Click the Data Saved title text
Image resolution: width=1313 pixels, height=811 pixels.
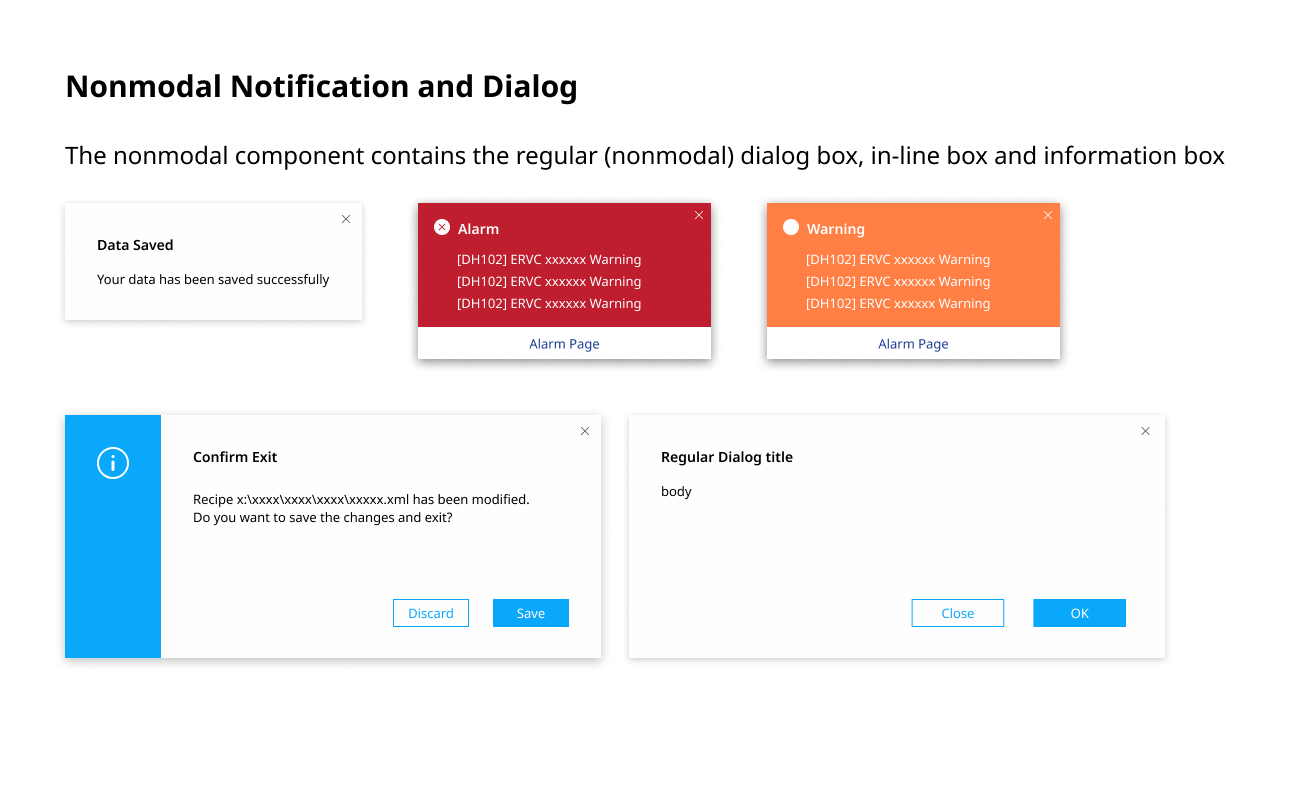(135, 245)
